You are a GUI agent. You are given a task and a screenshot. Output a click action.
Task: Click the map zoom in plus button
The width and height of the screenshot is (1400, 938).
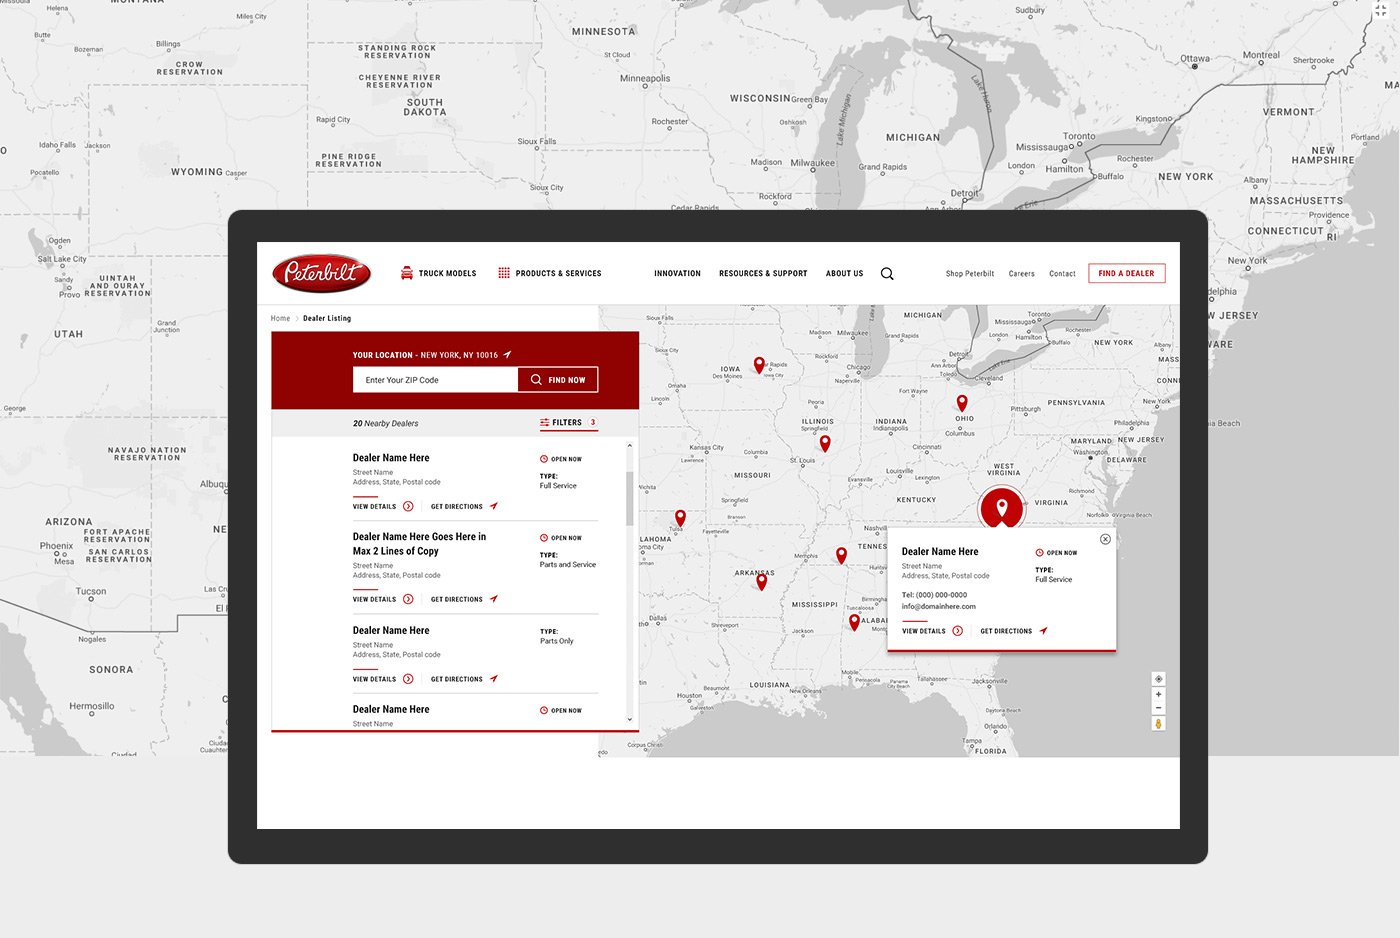[x=1158, y=694]
